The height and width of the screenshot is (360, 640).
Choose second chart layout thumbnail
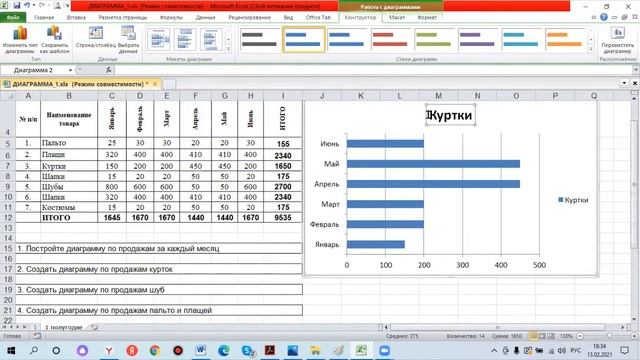tap(185, 40)
